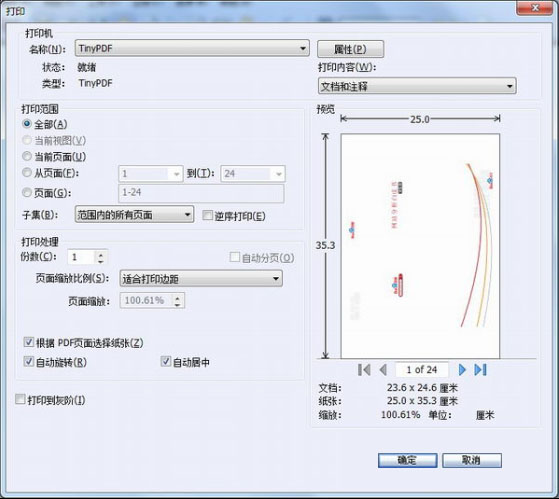Jump to last preview page

481,370
